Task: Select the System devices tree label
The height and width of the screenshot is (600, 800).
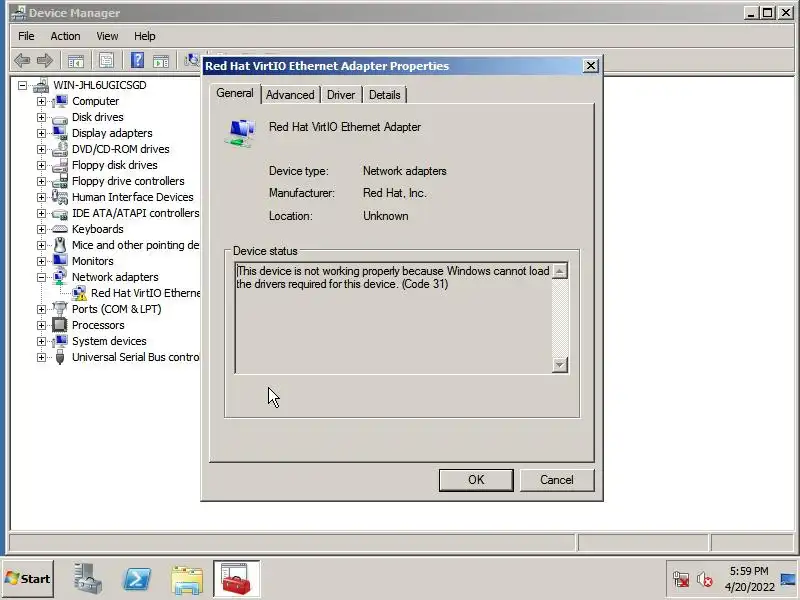Action: (109, 341)
